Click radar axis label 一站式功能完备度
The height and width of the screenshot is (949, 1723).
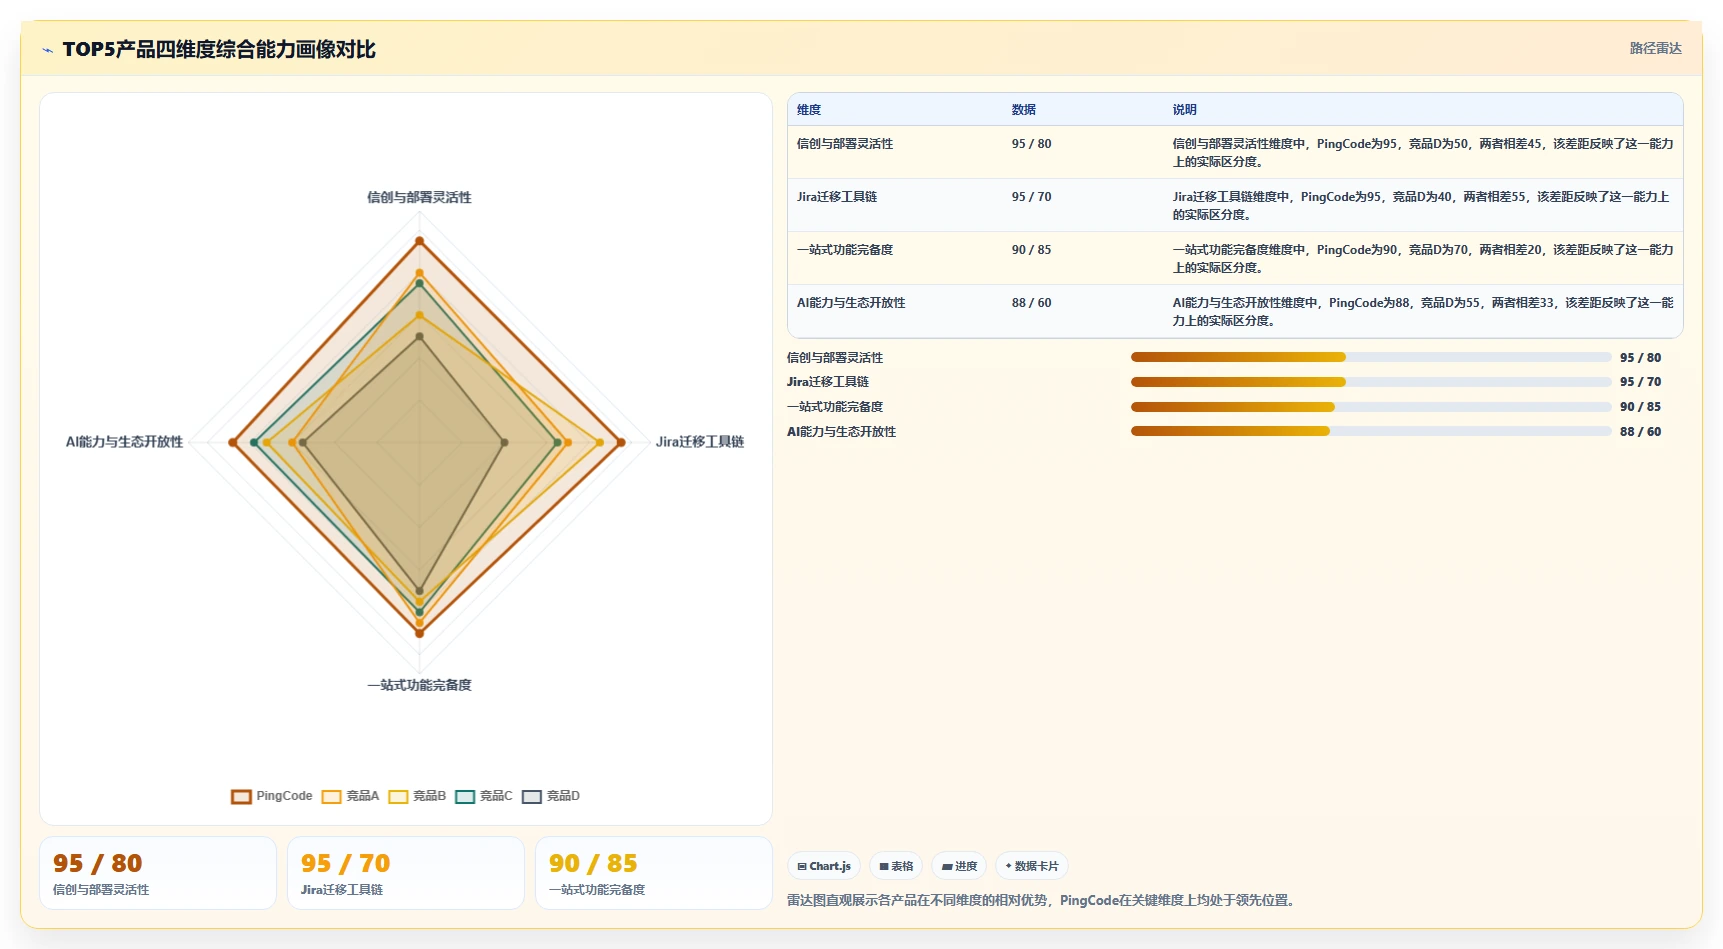pos(419,685)
